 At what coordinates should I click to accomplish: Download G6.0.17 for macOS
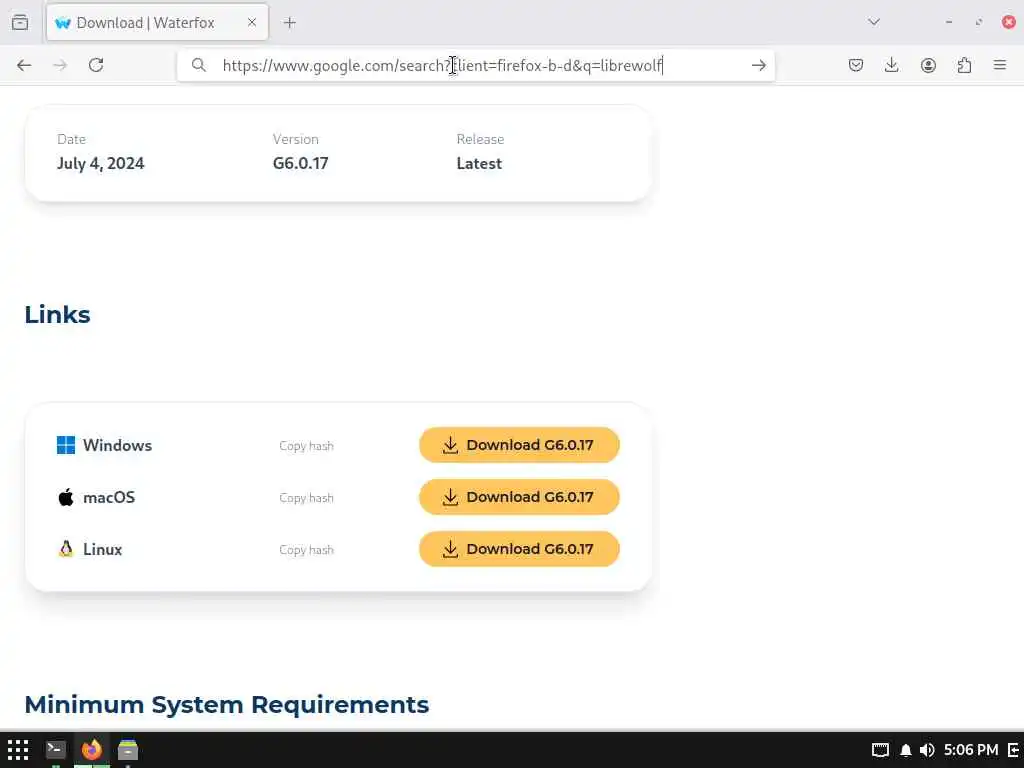click(x=519, y=497)
